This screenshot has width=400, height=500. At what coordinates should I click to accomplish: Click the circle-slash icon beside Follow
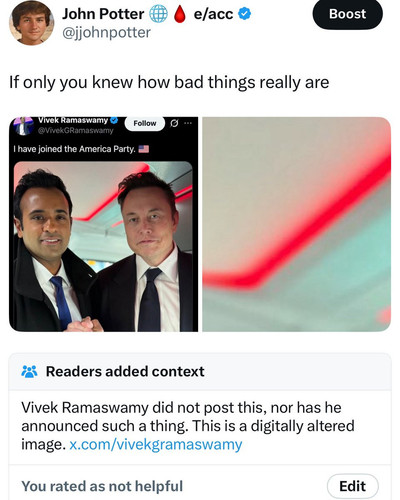(x=174, y=123)
